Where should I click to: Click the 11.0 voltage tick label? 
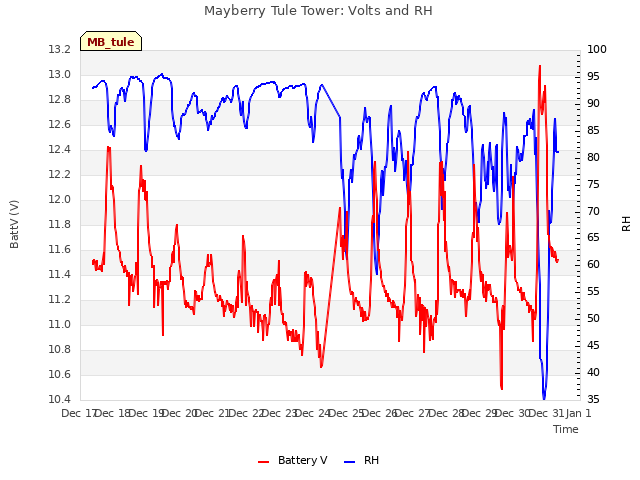point(60,324)
